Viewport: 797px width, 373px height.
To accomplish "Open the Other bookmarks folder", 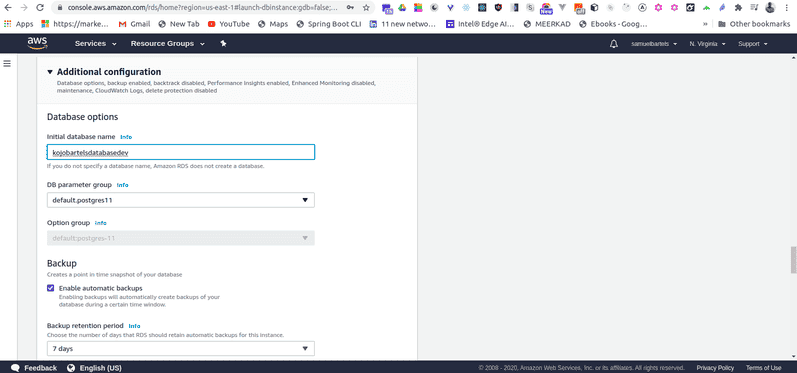I will (x=754, y=24).
